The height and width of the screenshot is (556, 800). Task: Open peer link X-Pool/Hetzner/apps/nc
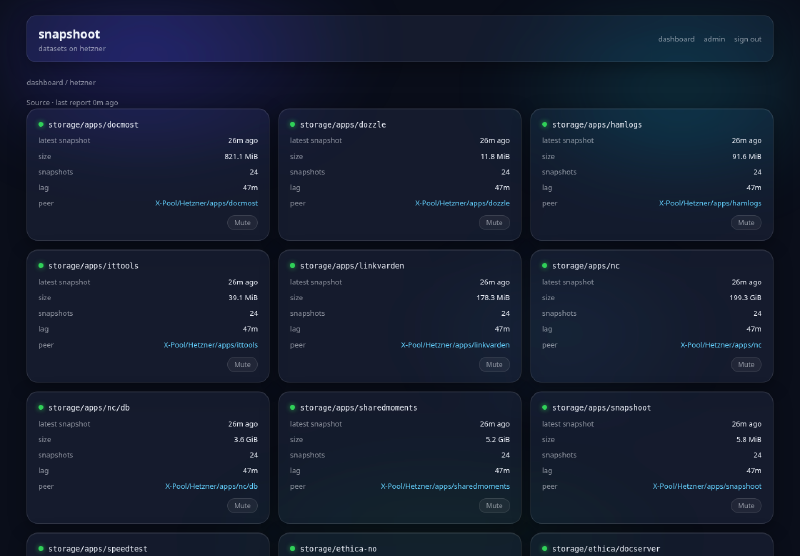(721, 345)
